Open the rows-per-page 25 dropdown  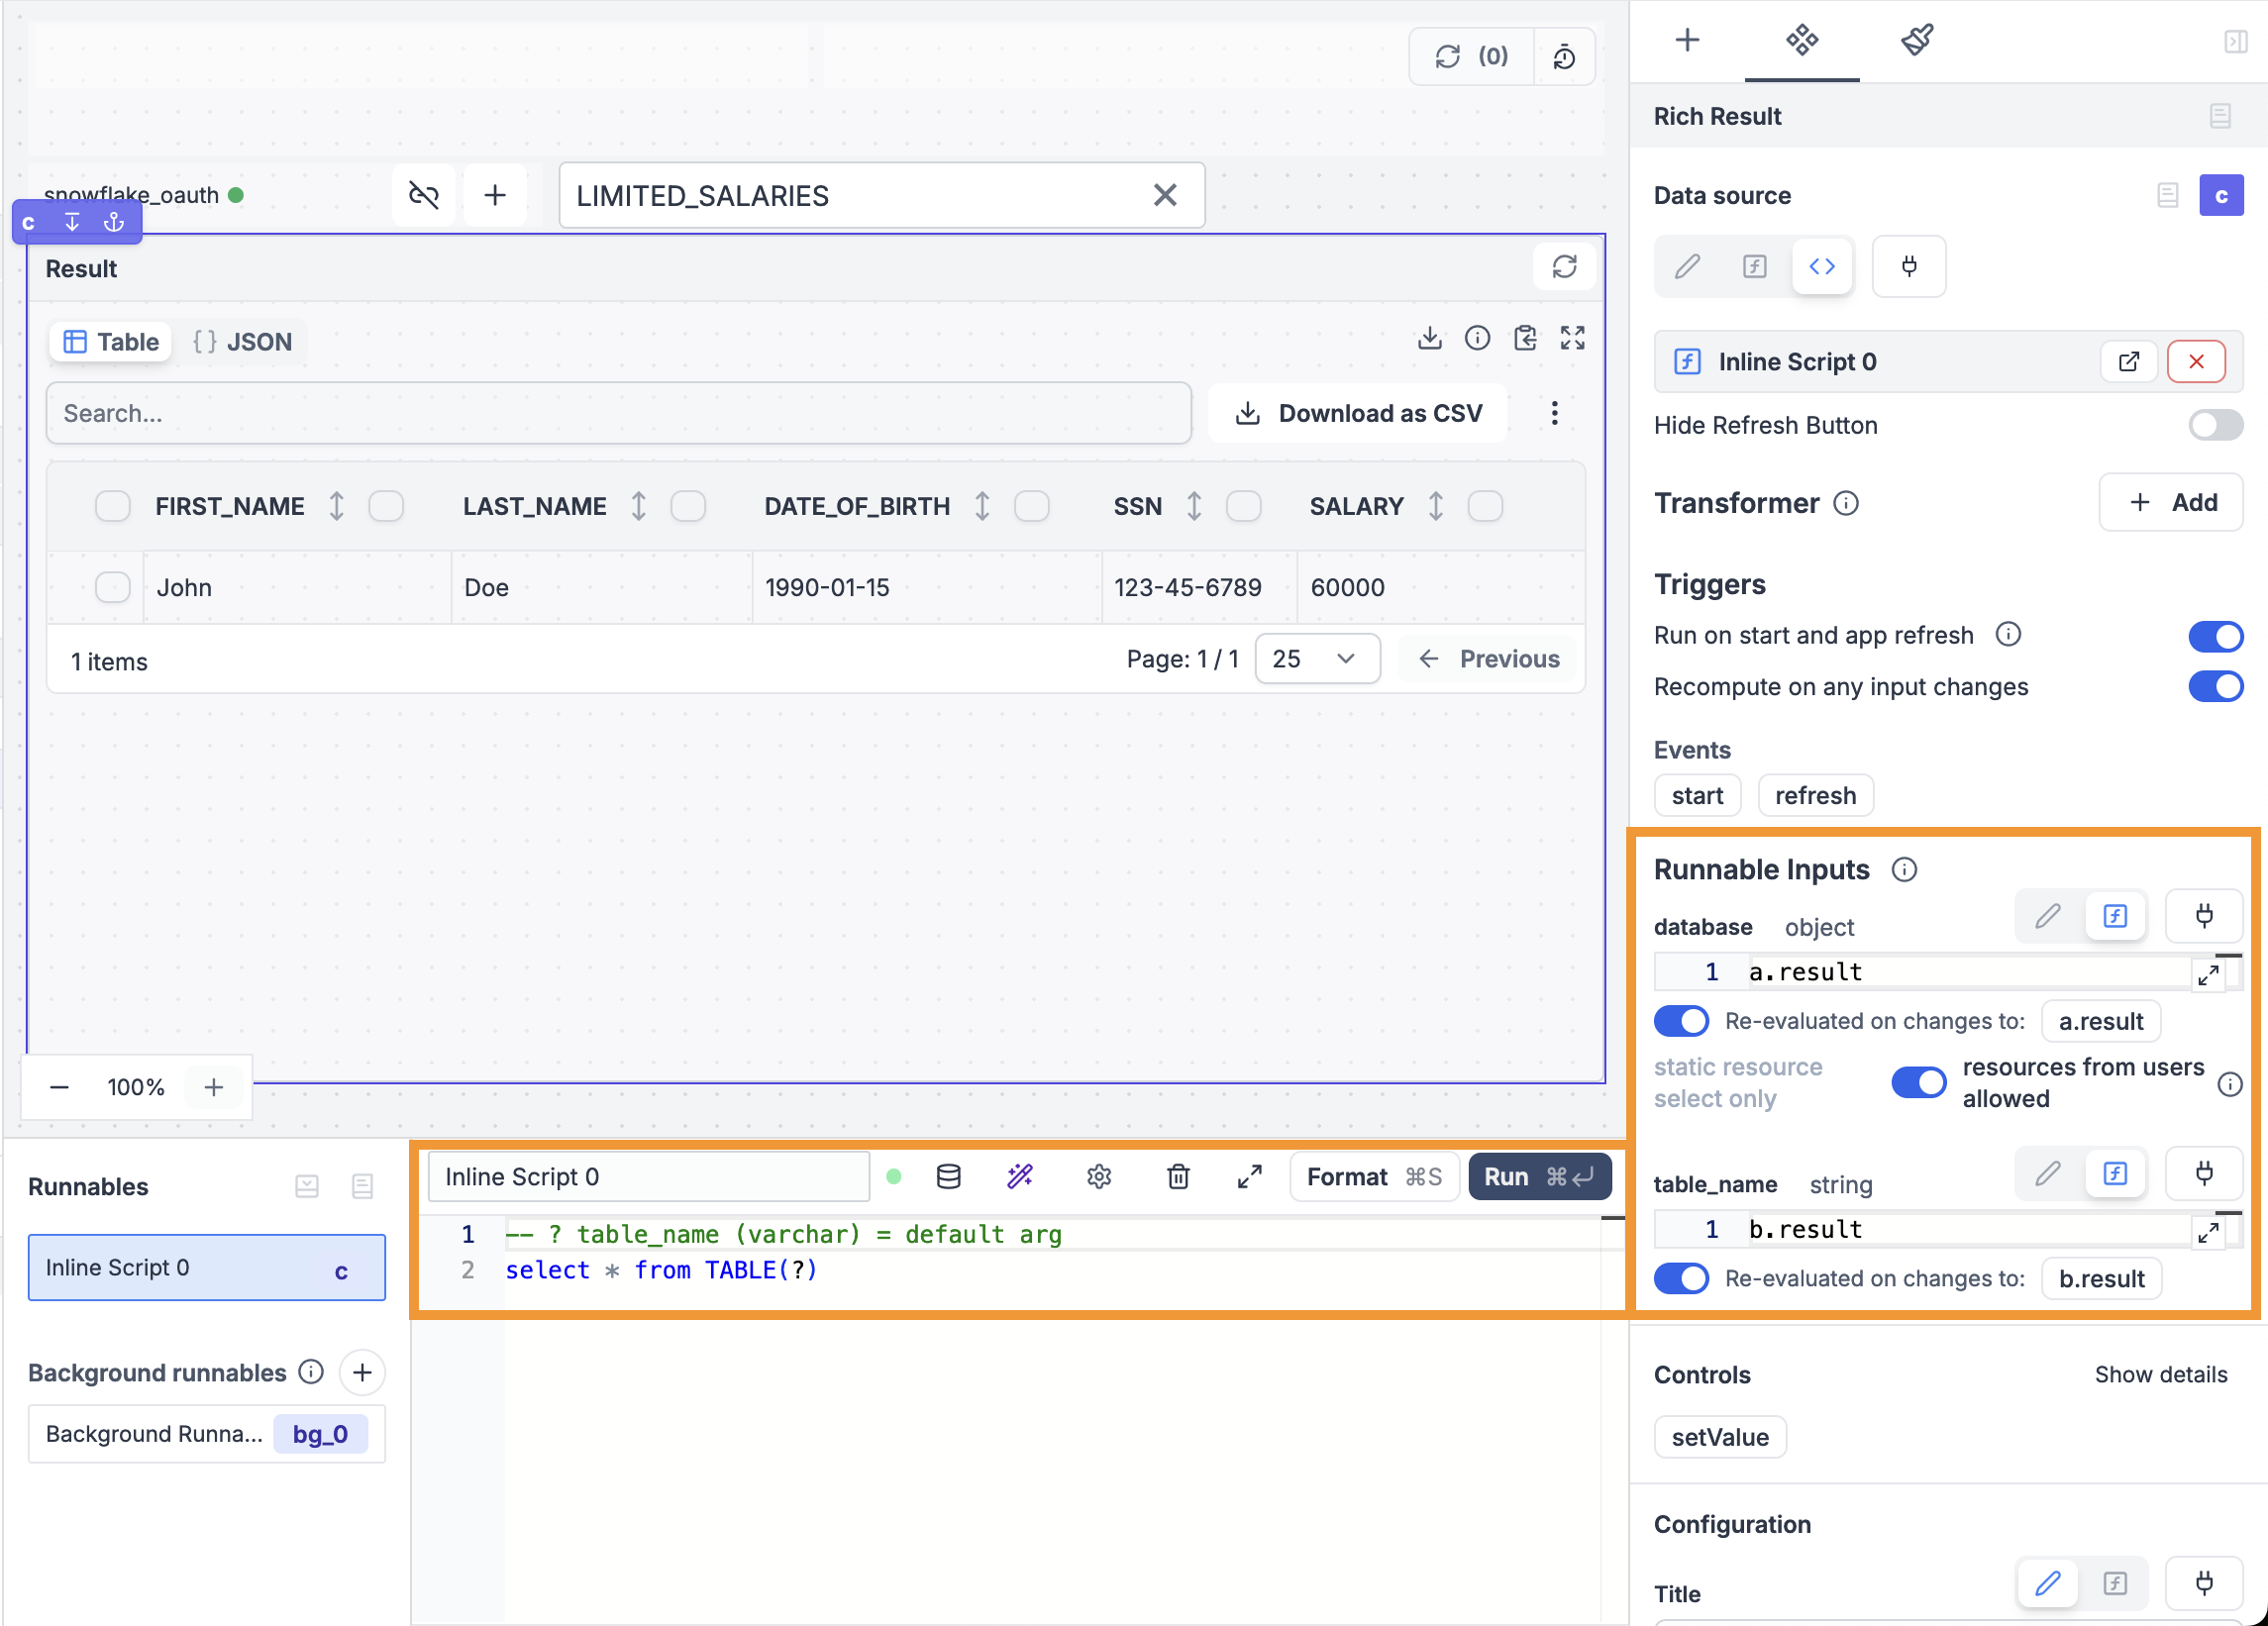pyautogui.click(x=1317, y=658)
